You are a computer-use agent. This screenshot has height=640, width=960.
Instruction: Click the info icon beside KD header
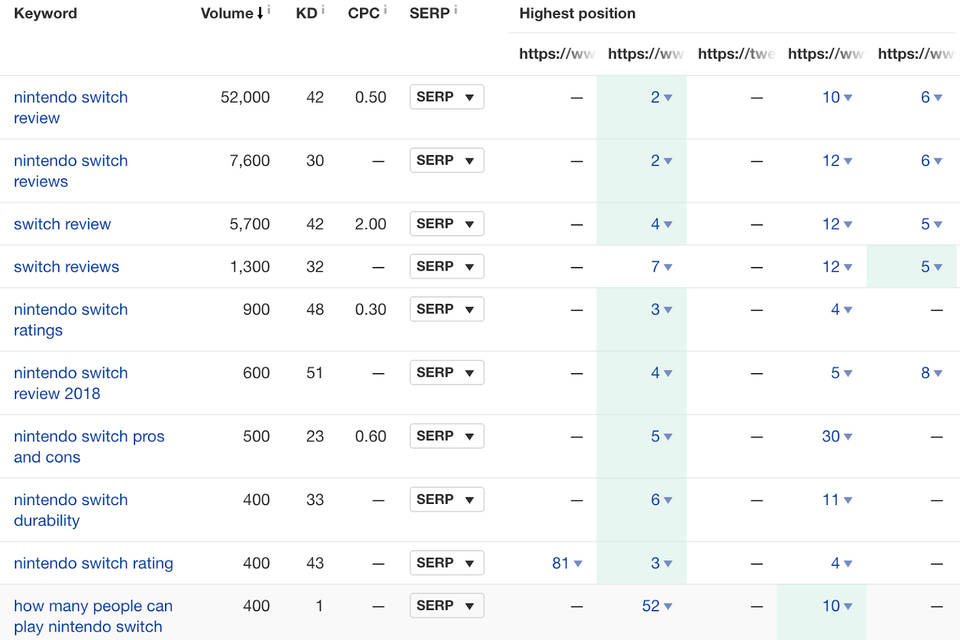[x=323, y=10]
